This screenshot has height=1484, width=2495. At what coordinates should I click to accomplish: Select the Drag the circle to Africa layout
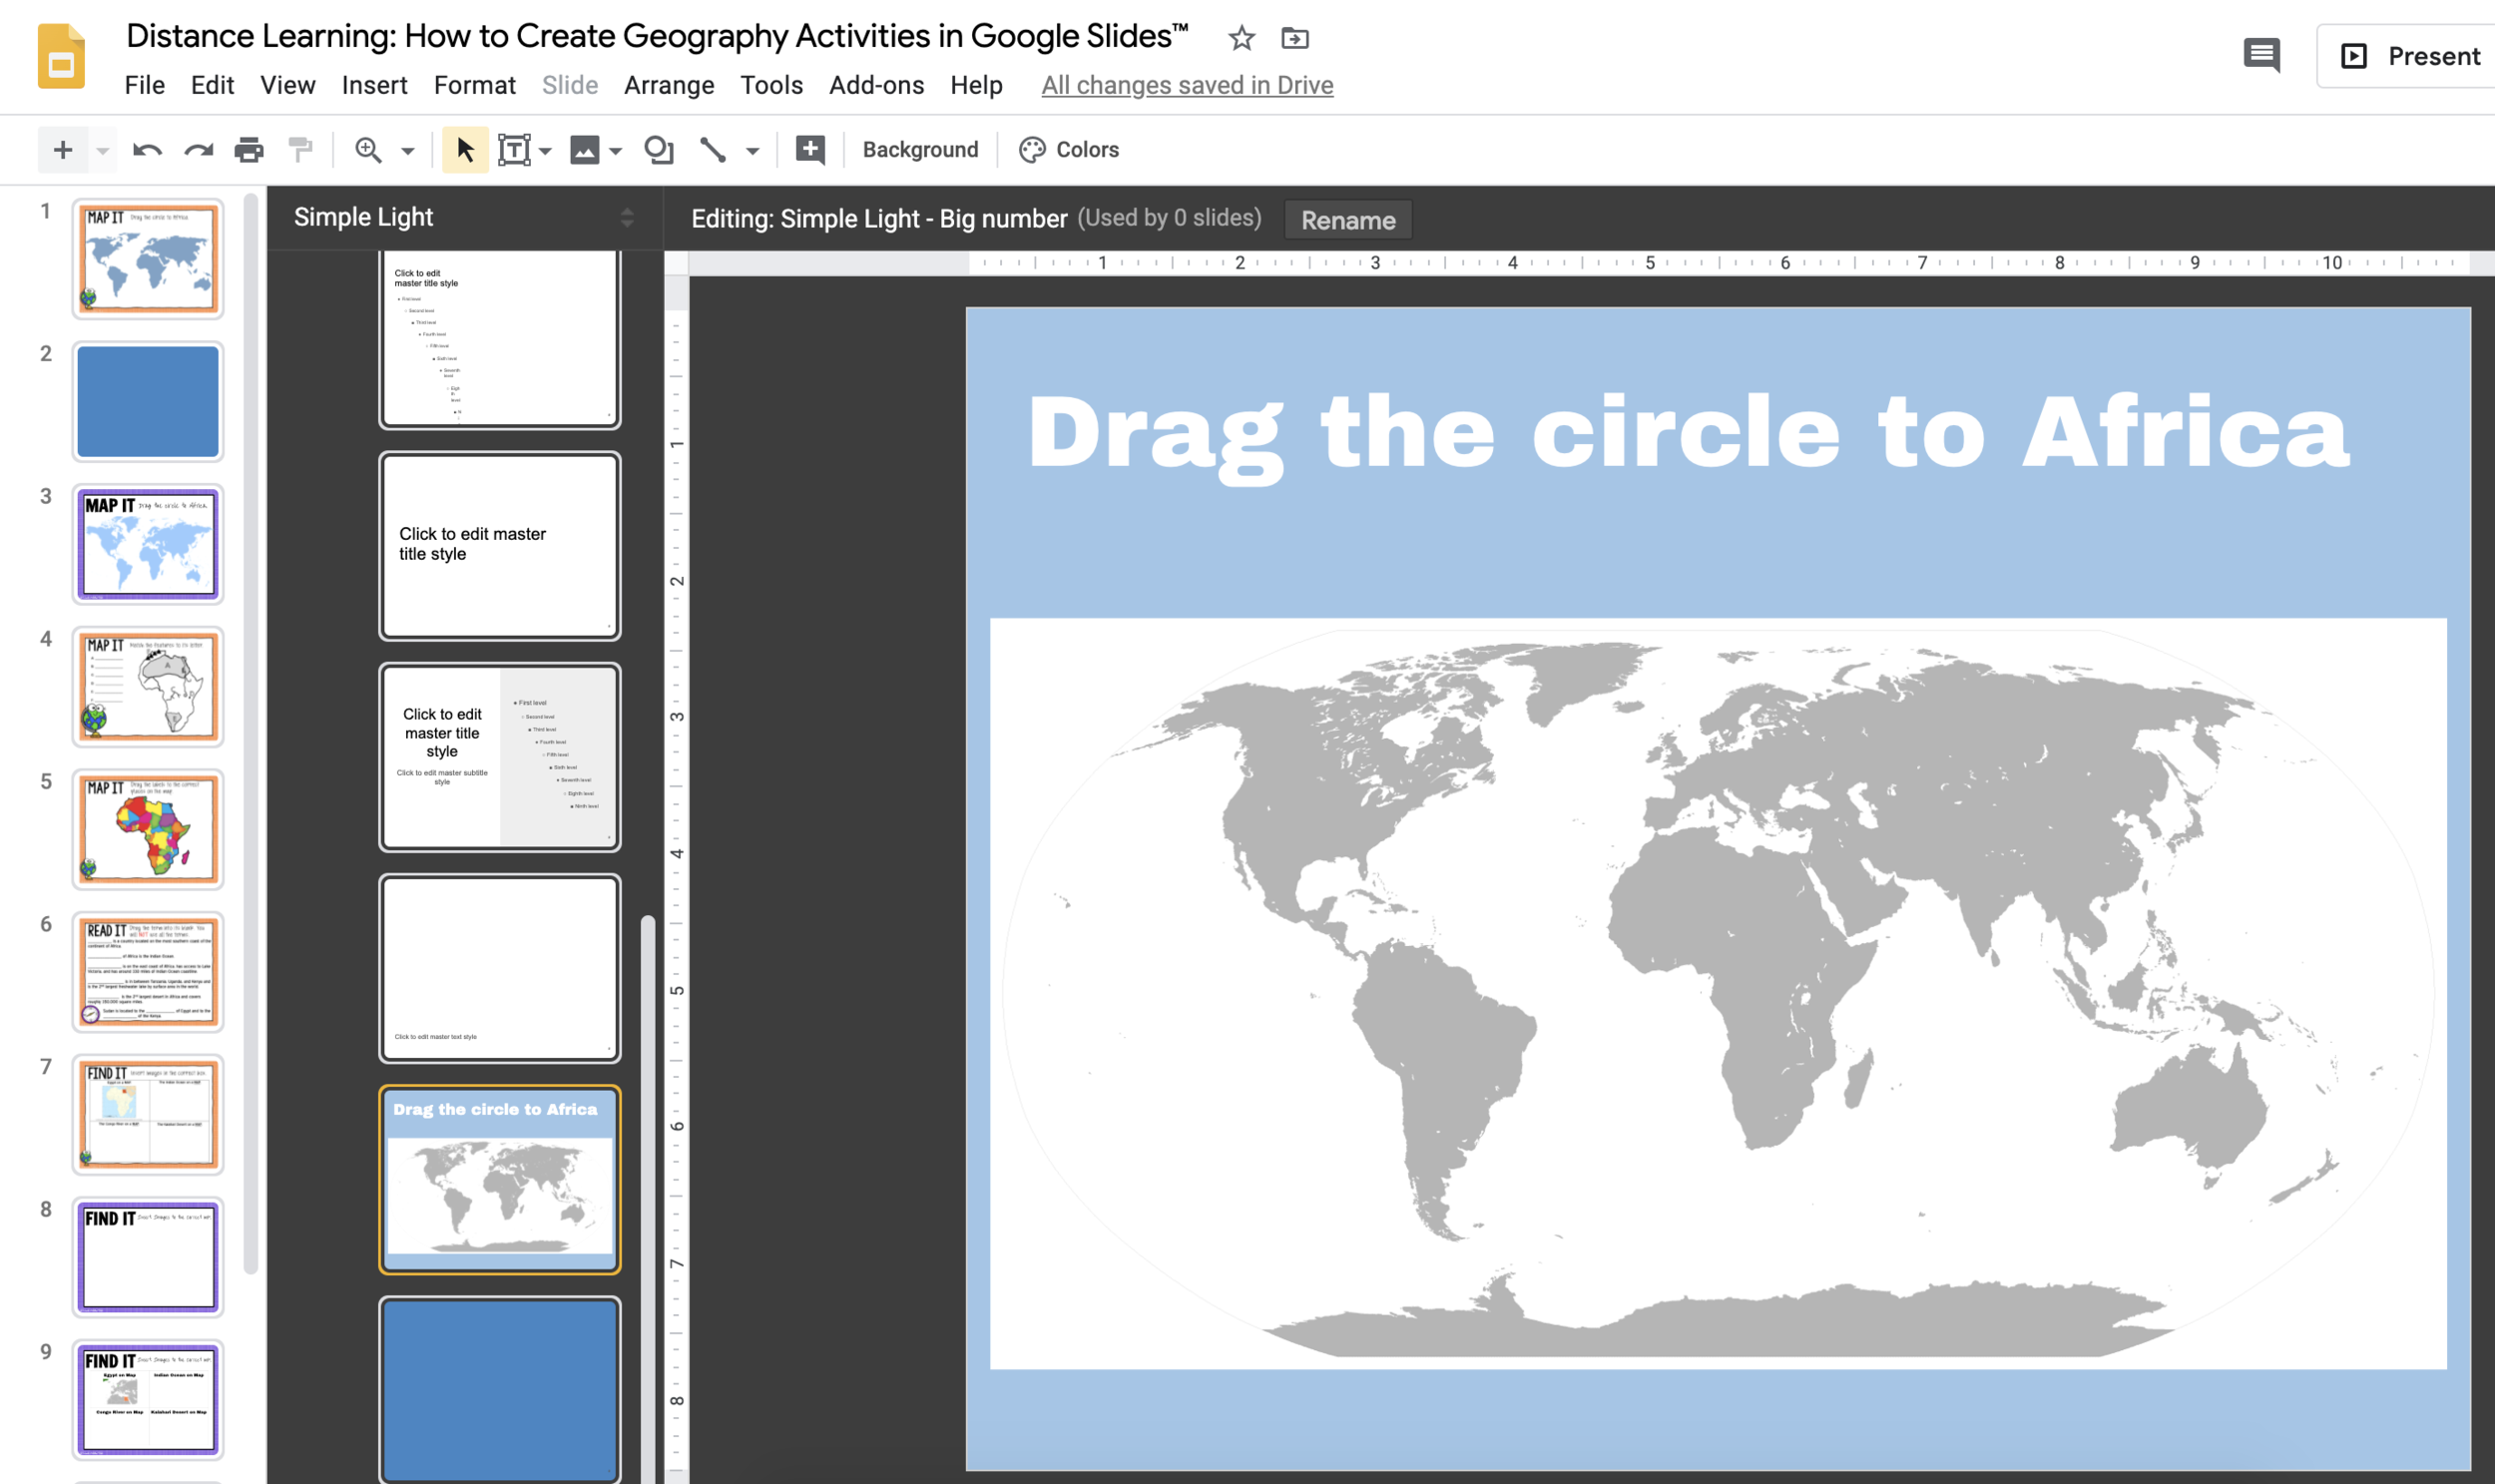click(500, 1180)
